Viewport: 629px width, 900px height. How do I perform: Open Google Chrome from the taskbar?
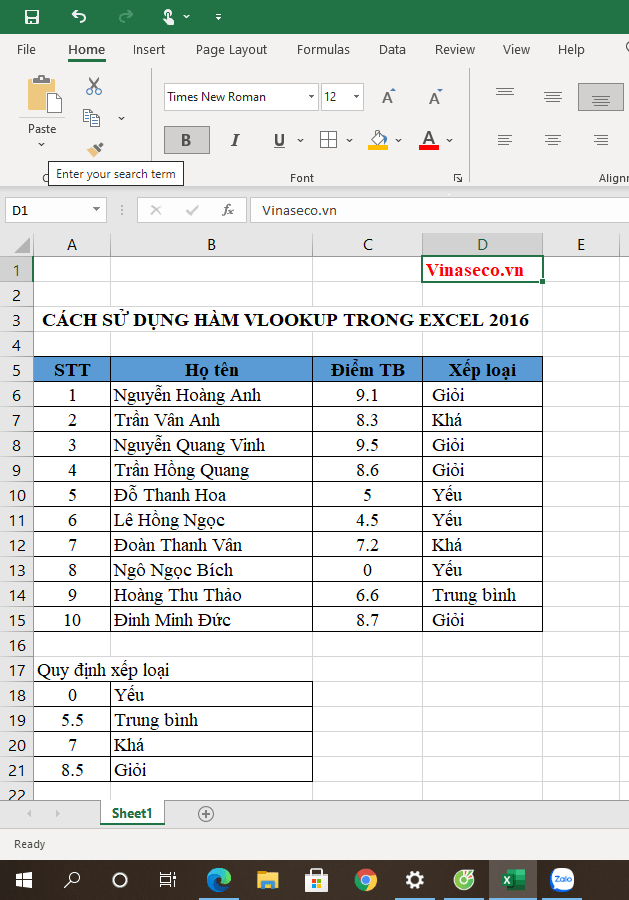click(366, 880)
